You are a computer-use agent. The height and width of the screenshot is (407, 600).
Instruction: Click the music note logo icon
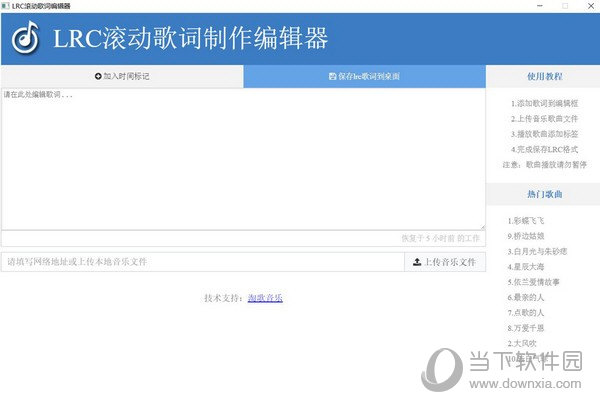pyautogui.click(x=26, y=38)
